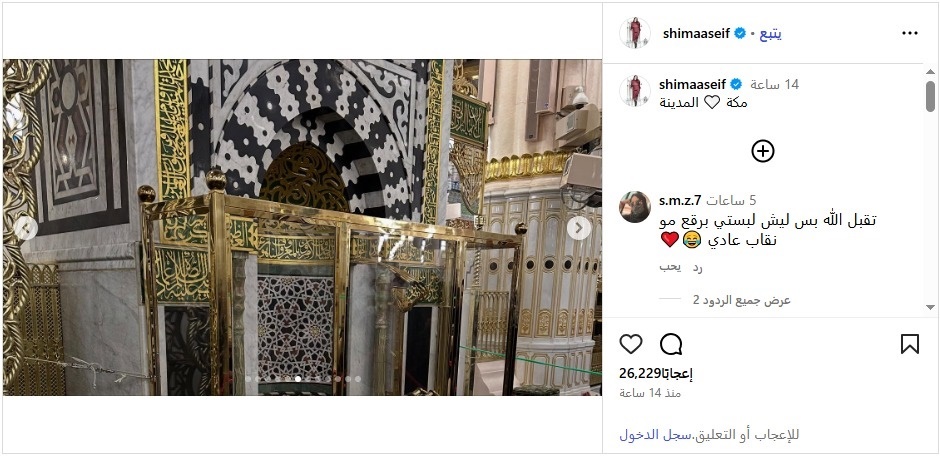Open comments with the speech bubble icon
This screenshot has height=459, width=940.
(x=671, y=345)
